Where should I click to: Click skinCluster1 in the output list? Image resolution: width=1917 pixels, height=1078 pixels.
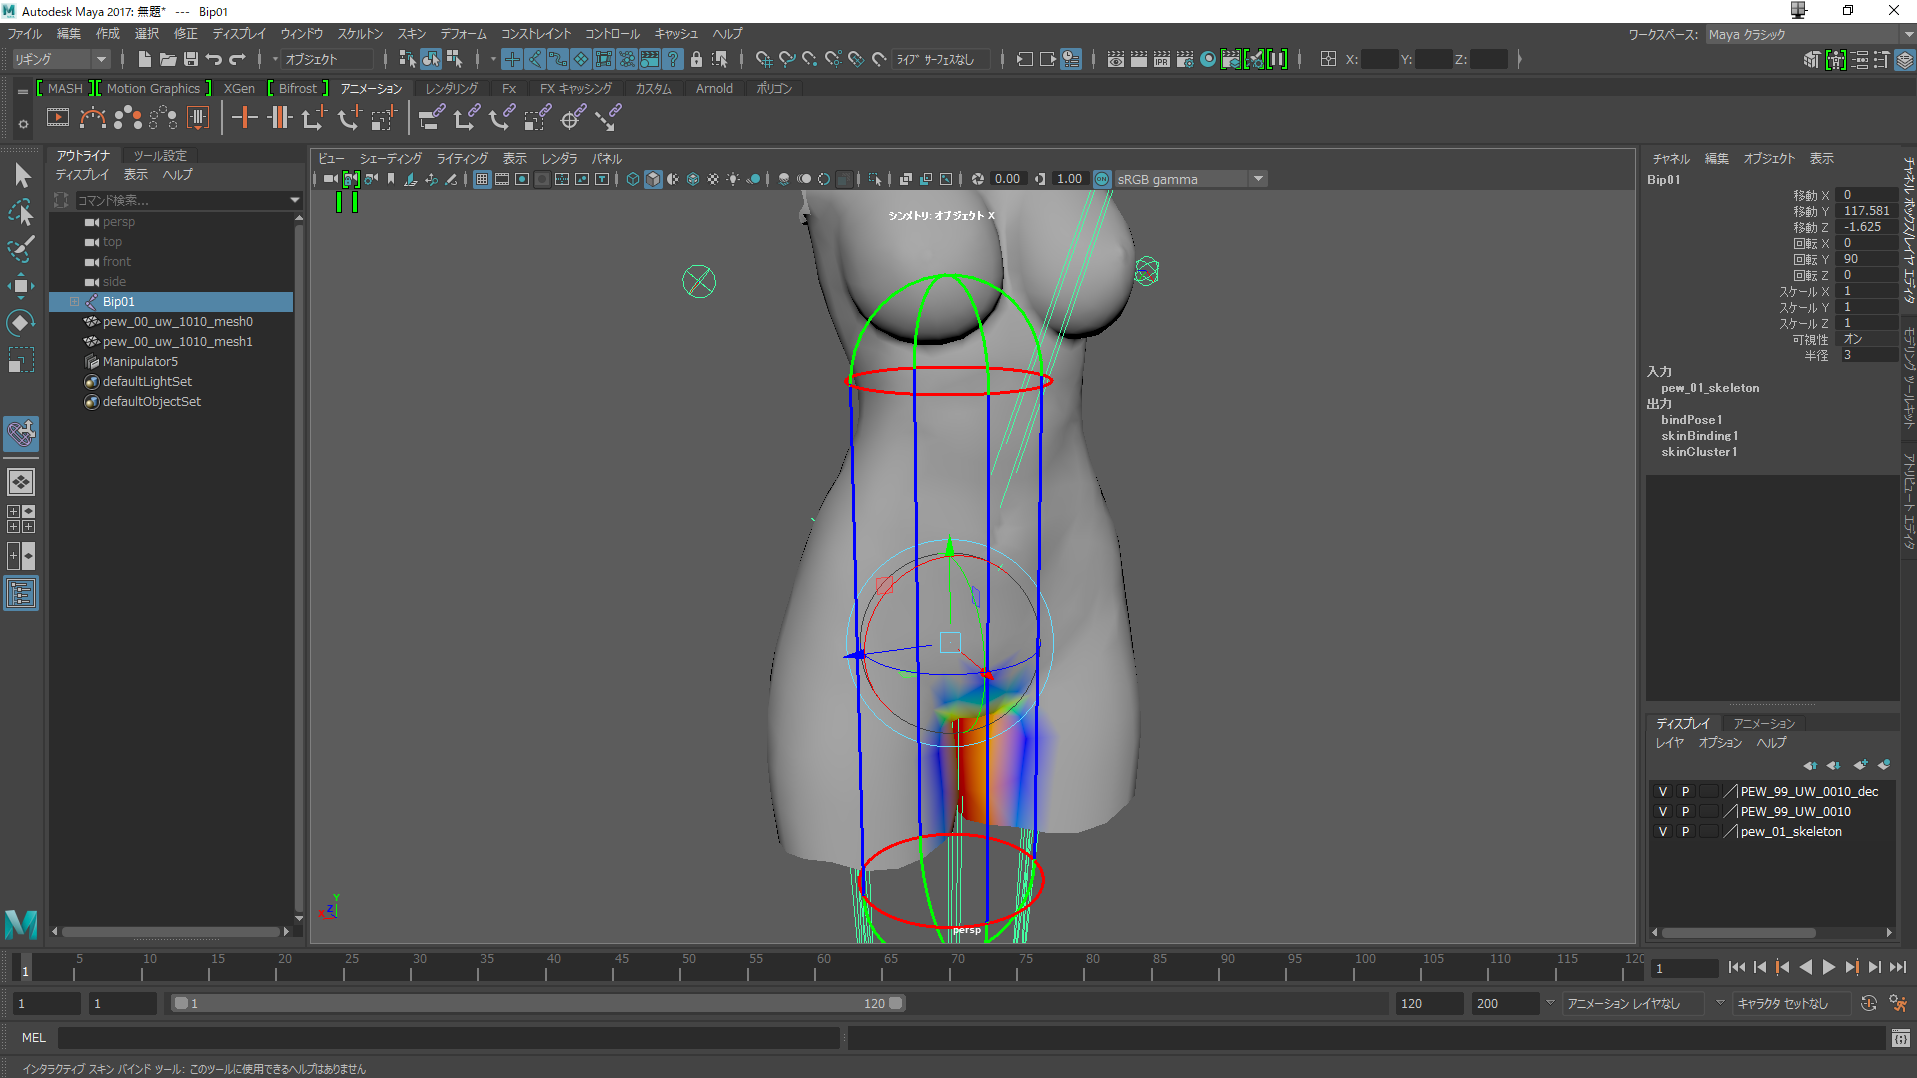[1699, 452]
